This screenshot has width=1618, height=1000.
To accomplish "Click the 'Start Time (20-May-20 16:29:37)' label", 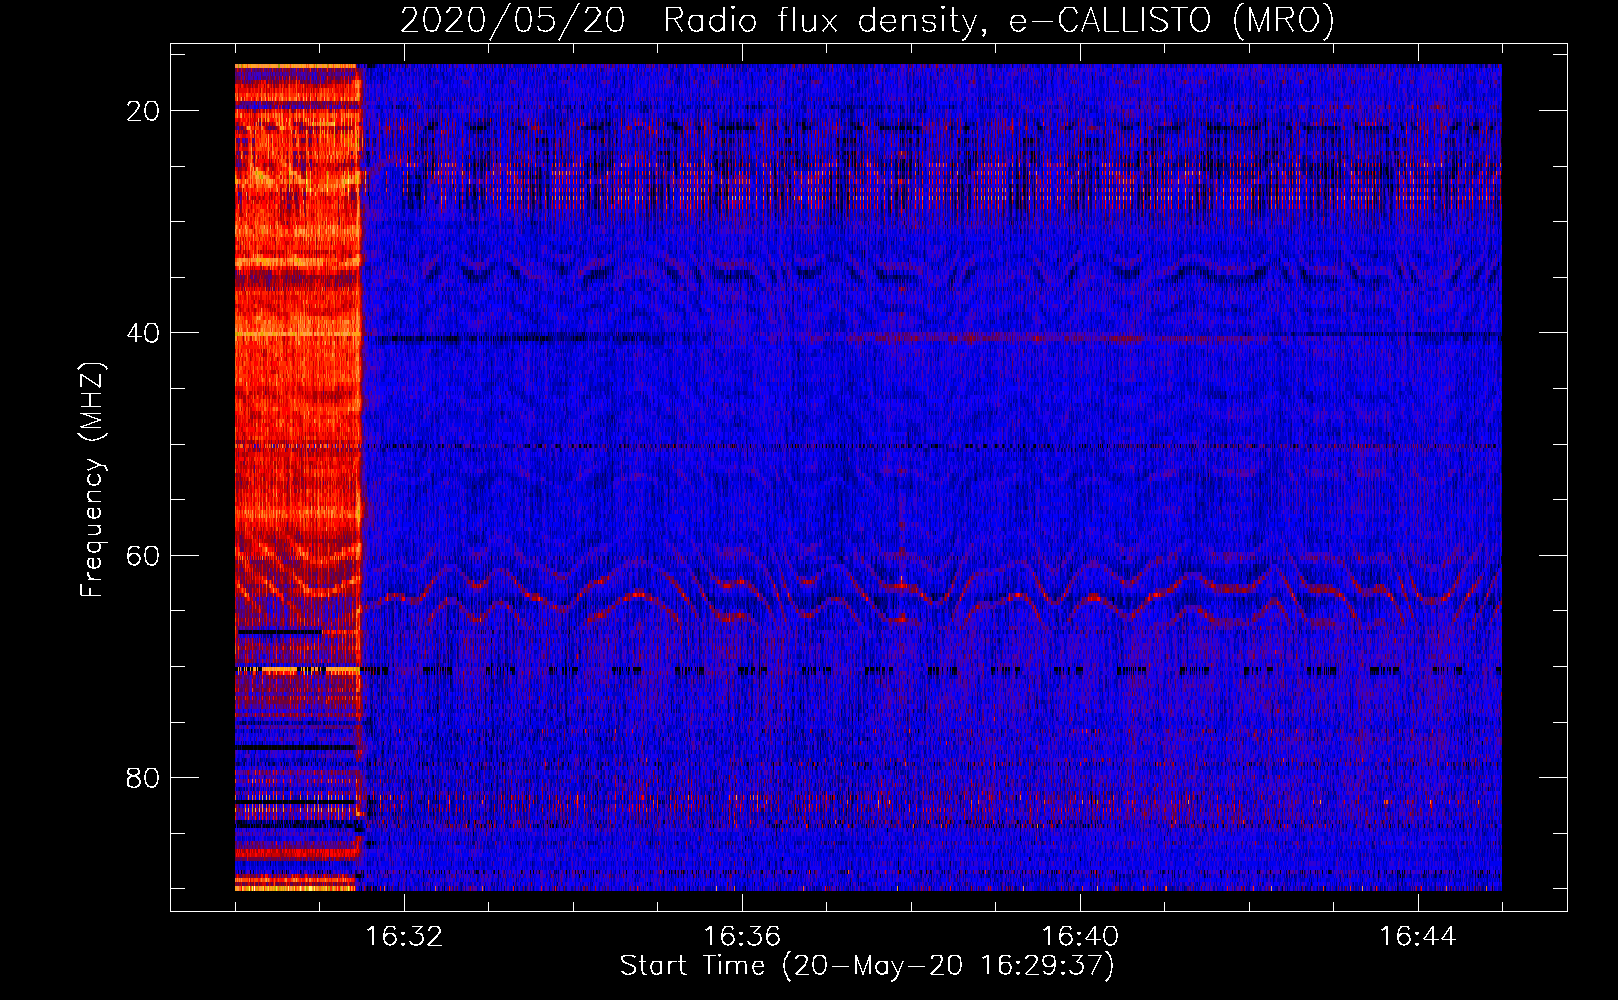I will point(867,966).
